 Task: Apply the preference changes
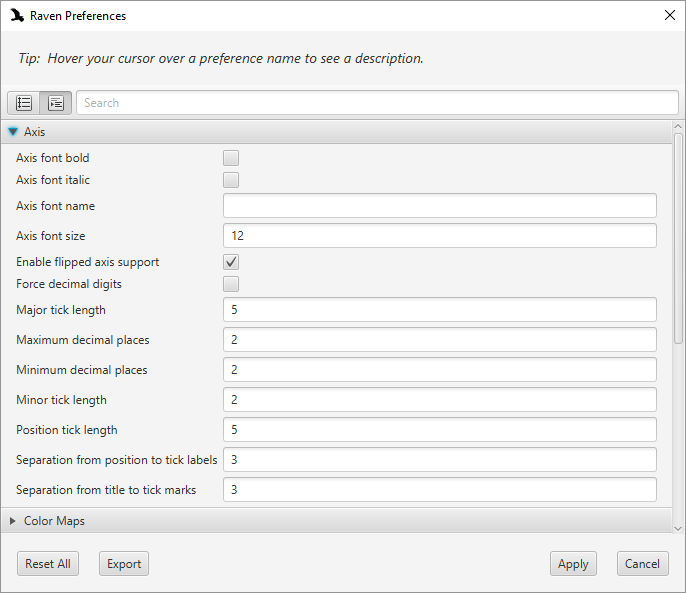click(x=573, y=564)
